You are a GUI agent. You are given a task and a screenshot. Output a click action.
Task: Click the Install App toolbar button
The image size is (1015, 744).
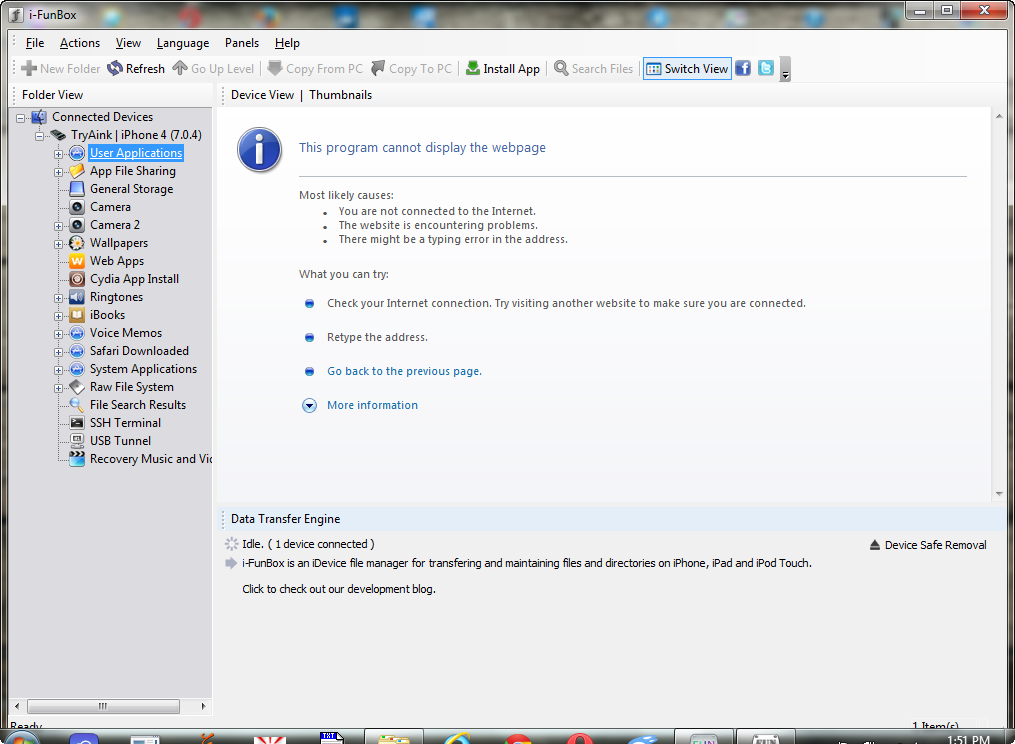click(502, 69)
